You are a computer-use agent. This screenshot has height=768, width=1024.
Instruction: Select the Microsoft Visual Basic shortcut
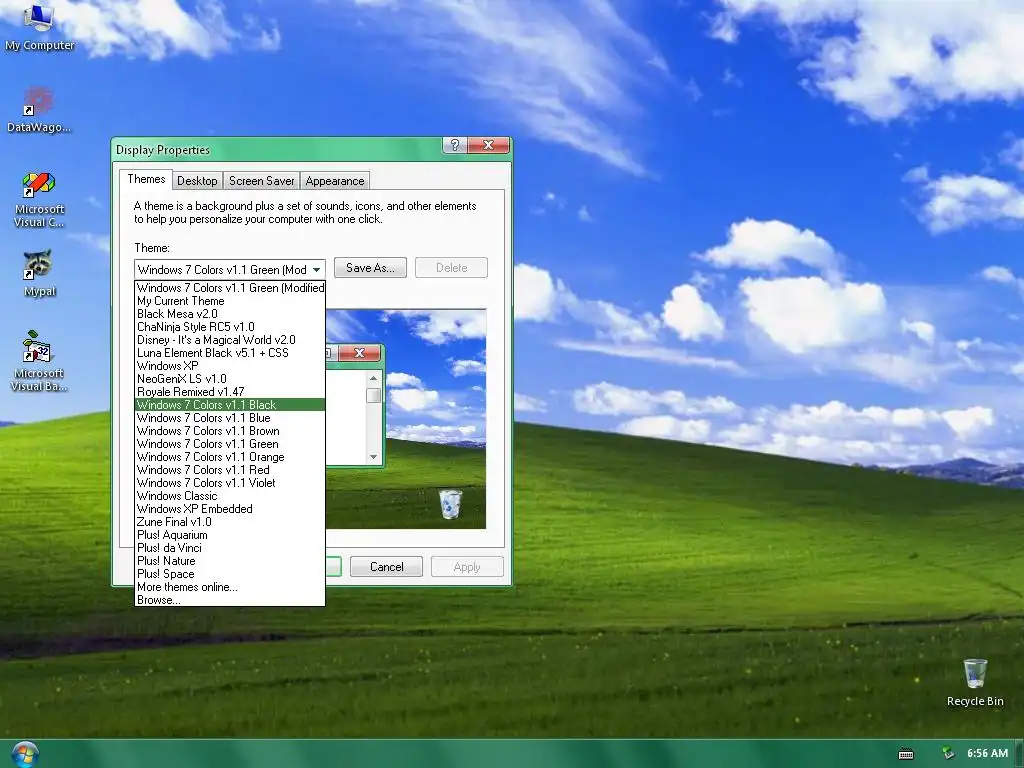pyautogui.click(x=39, y=361)
